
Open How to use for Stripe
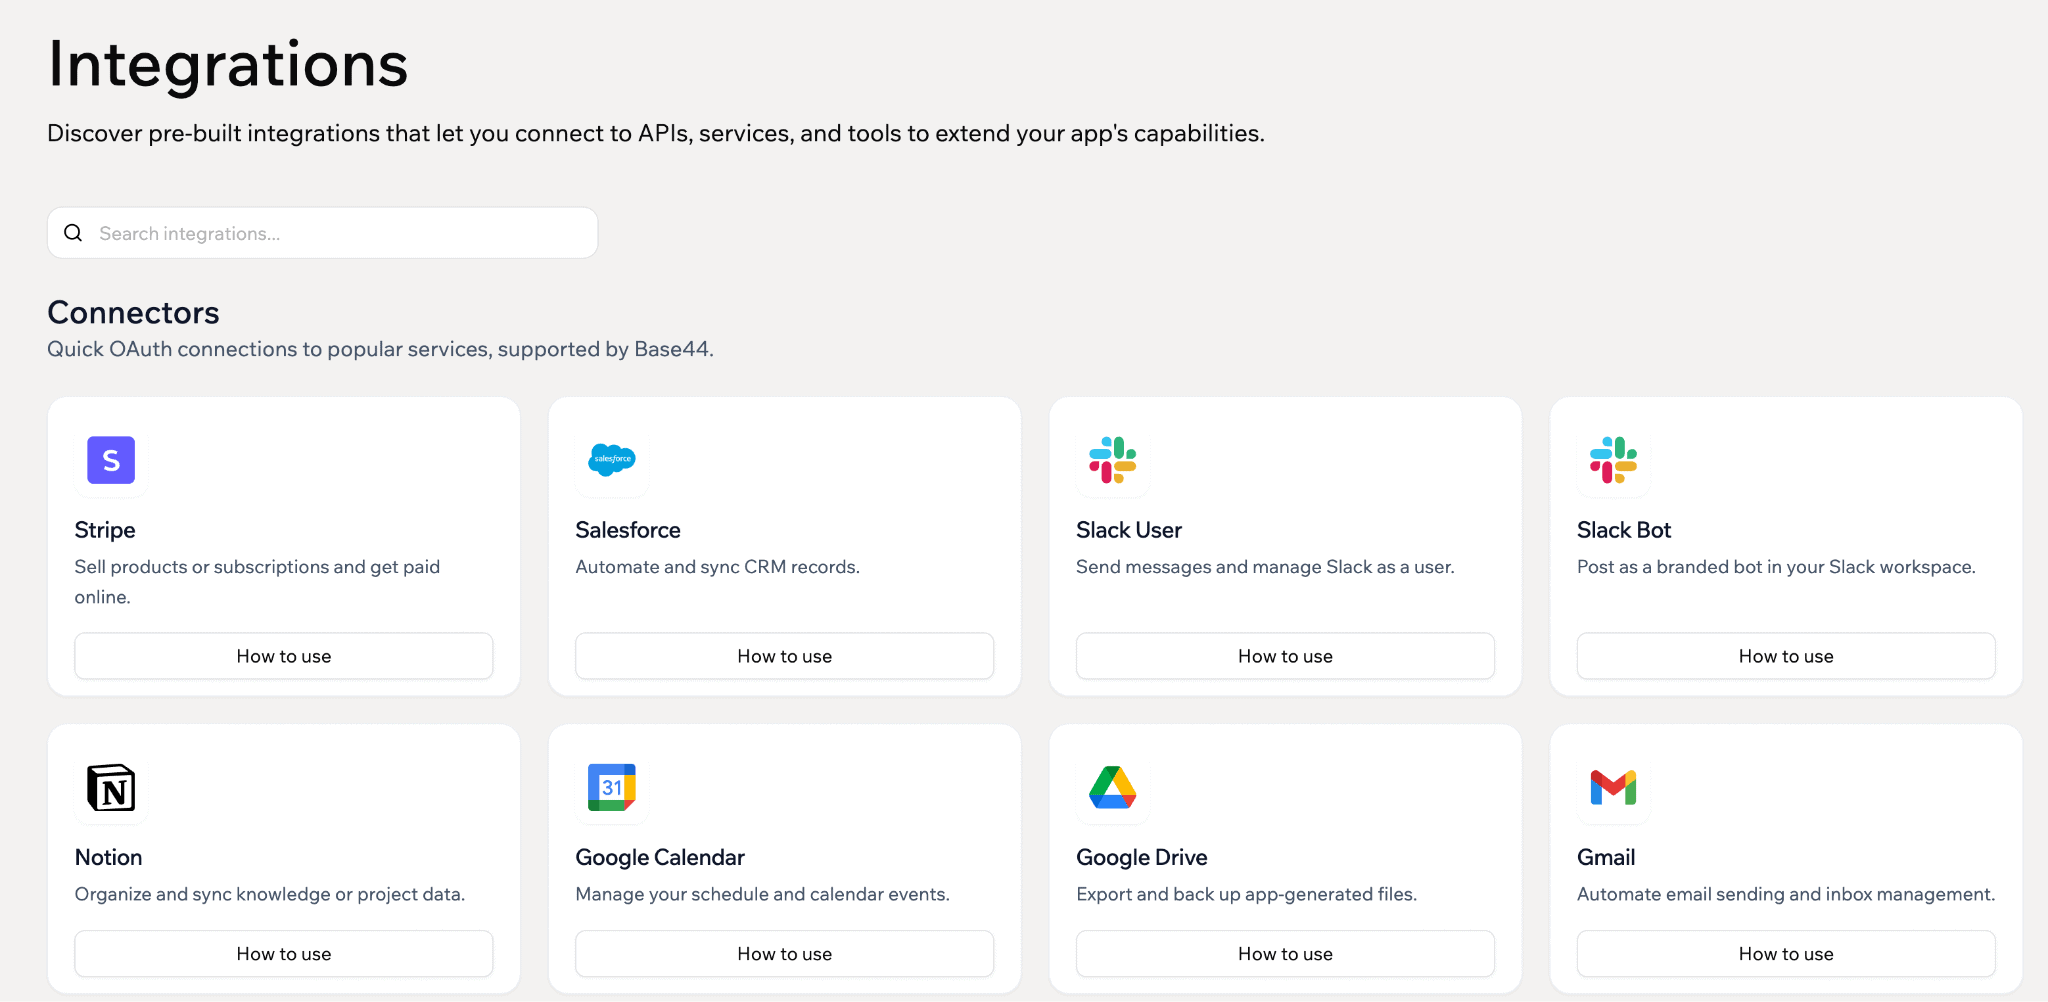[x=284, y=656]
